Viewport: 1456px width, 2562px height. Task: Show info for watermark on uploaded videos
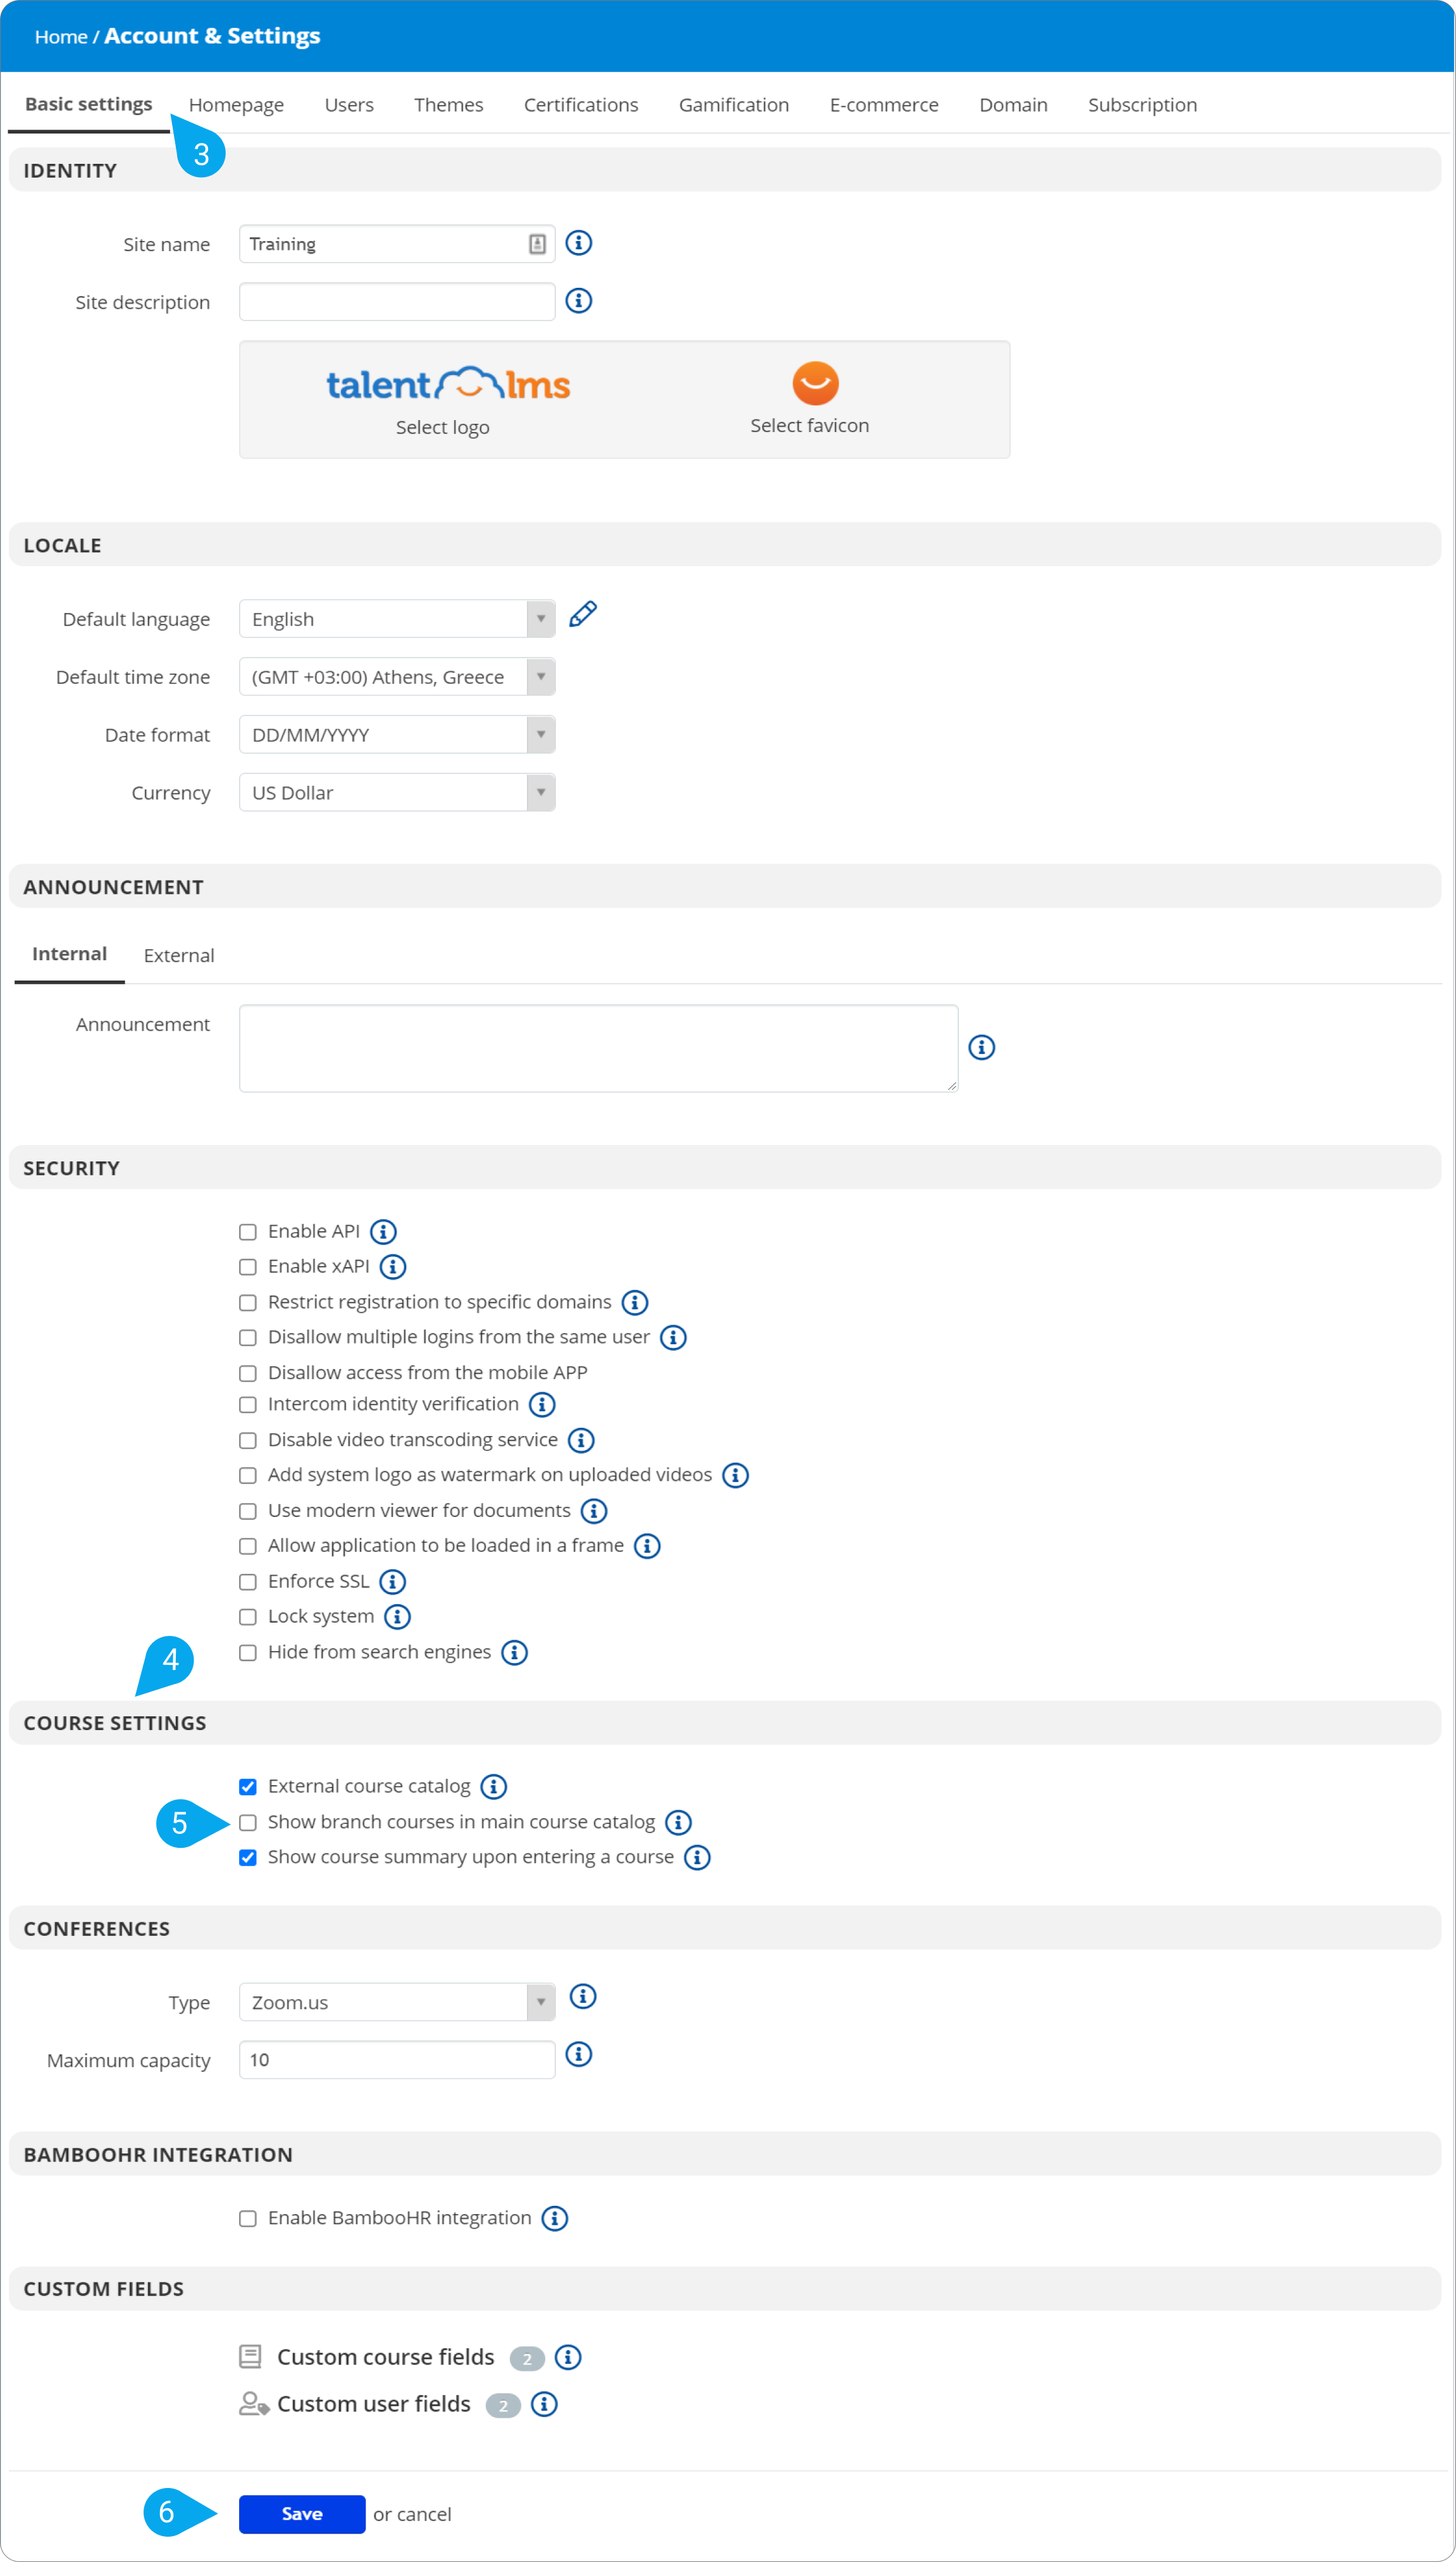(x=735, y=1475)
